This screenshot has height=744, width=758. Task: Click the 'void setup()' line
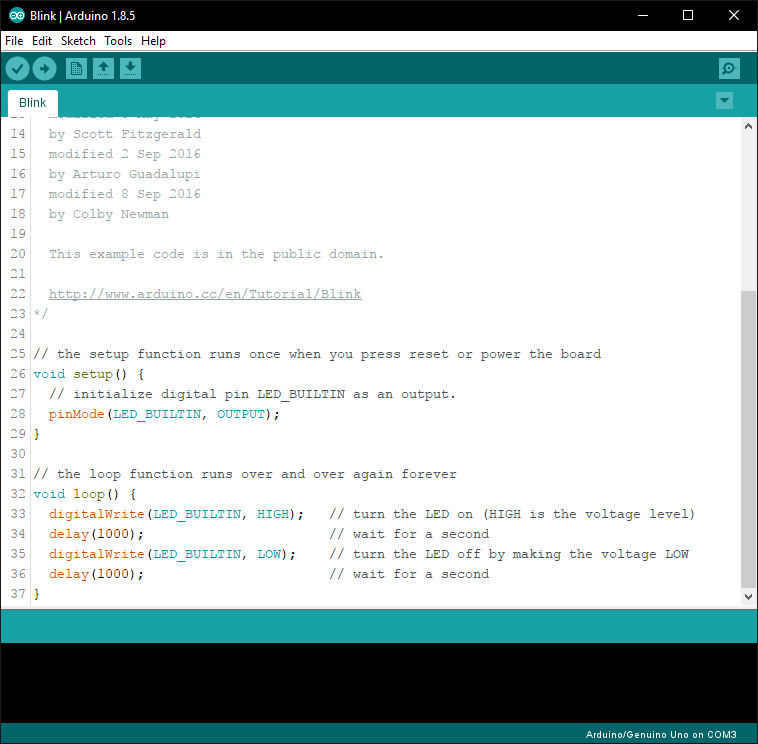(x=88, y=374)
